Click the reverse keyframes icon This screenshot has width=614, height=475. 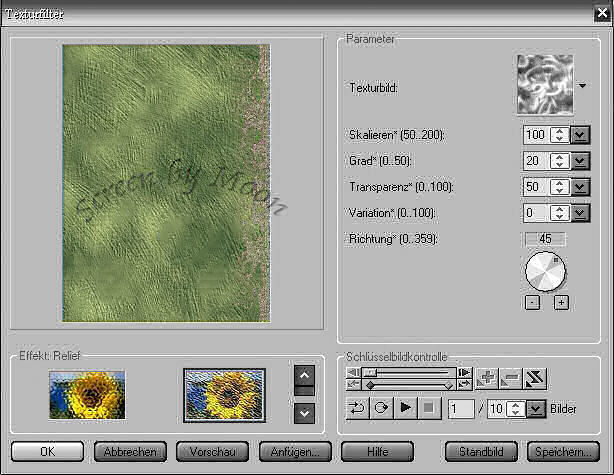pos(534,377)
